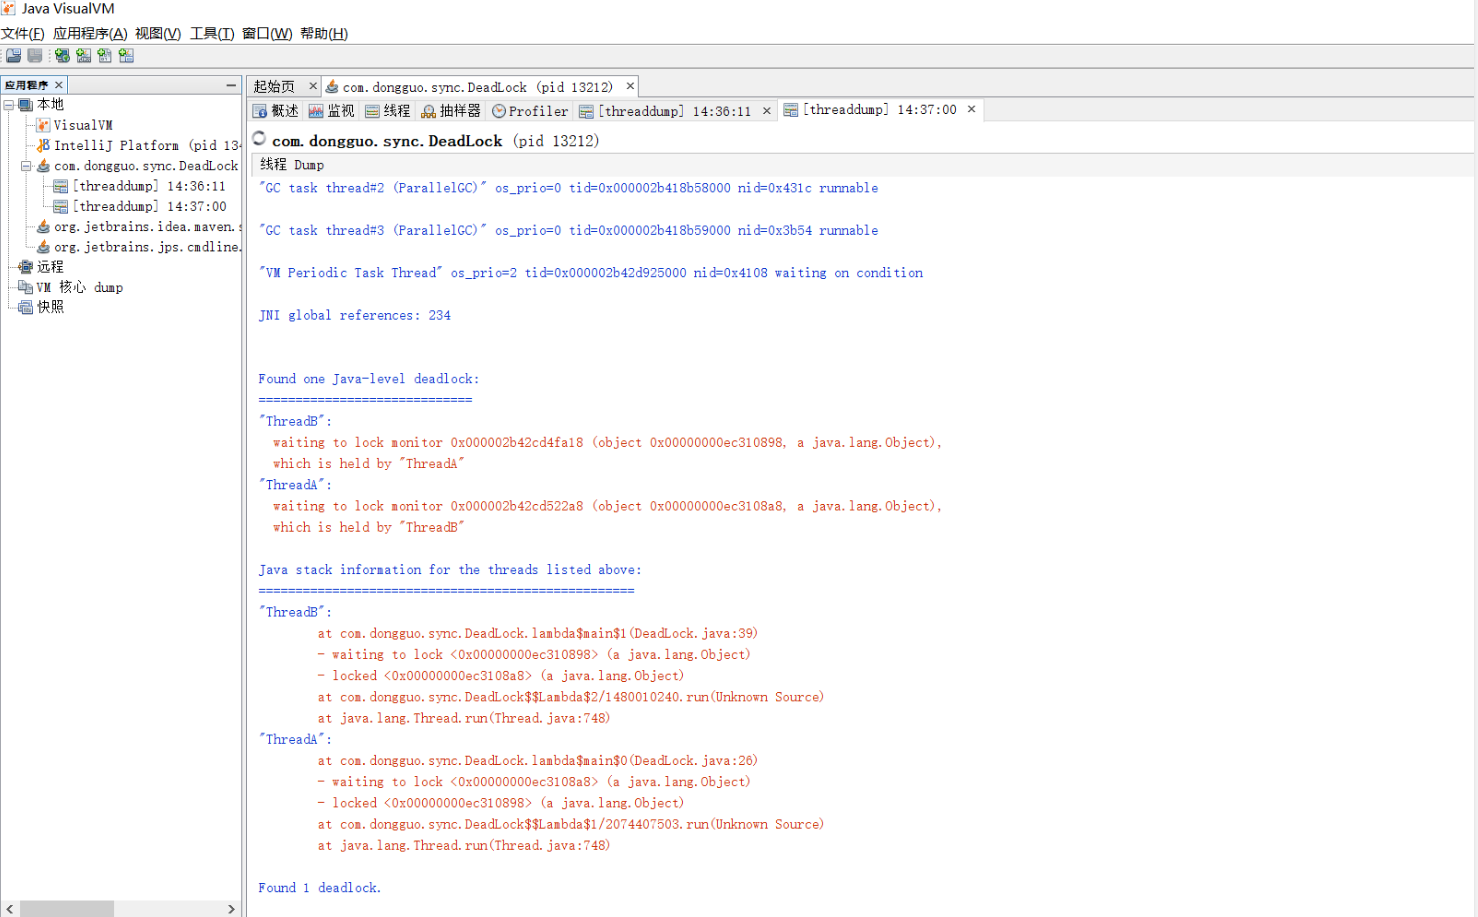Click the 线程 Dump section header
This screenshot has width=1478, height=917.
click(x=292, y=165)
